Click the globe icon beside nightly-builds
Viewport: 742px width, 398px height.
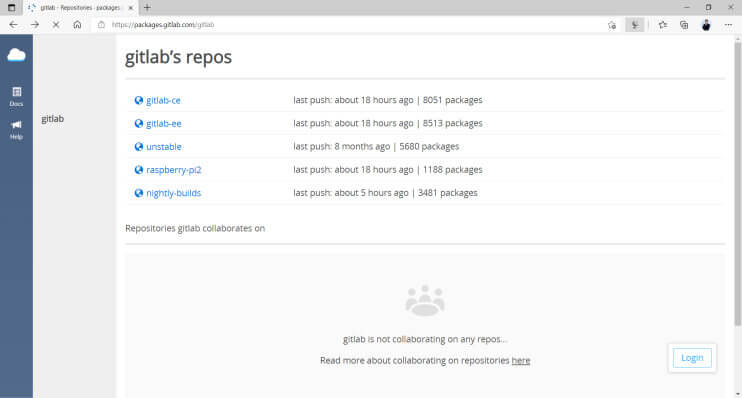139,193
